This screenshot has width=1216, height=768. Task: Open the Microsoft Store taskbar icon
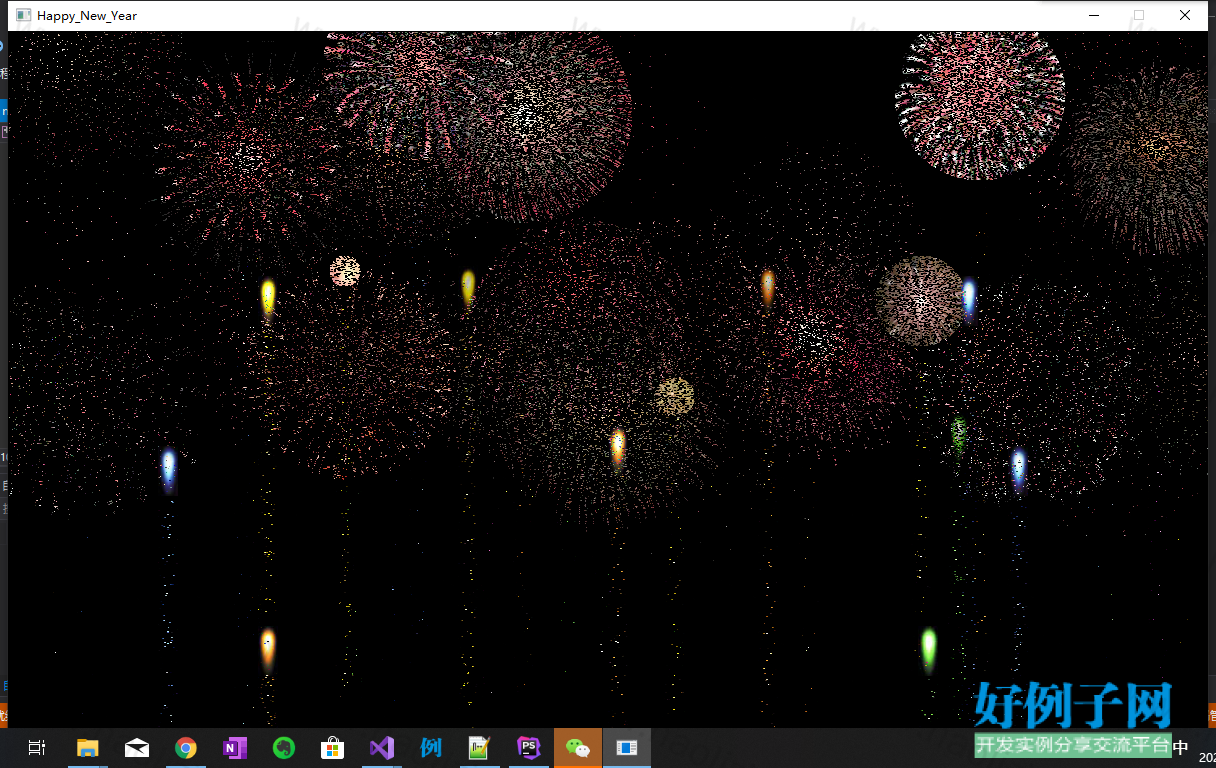pyautogui.click(x=332, y=748)
